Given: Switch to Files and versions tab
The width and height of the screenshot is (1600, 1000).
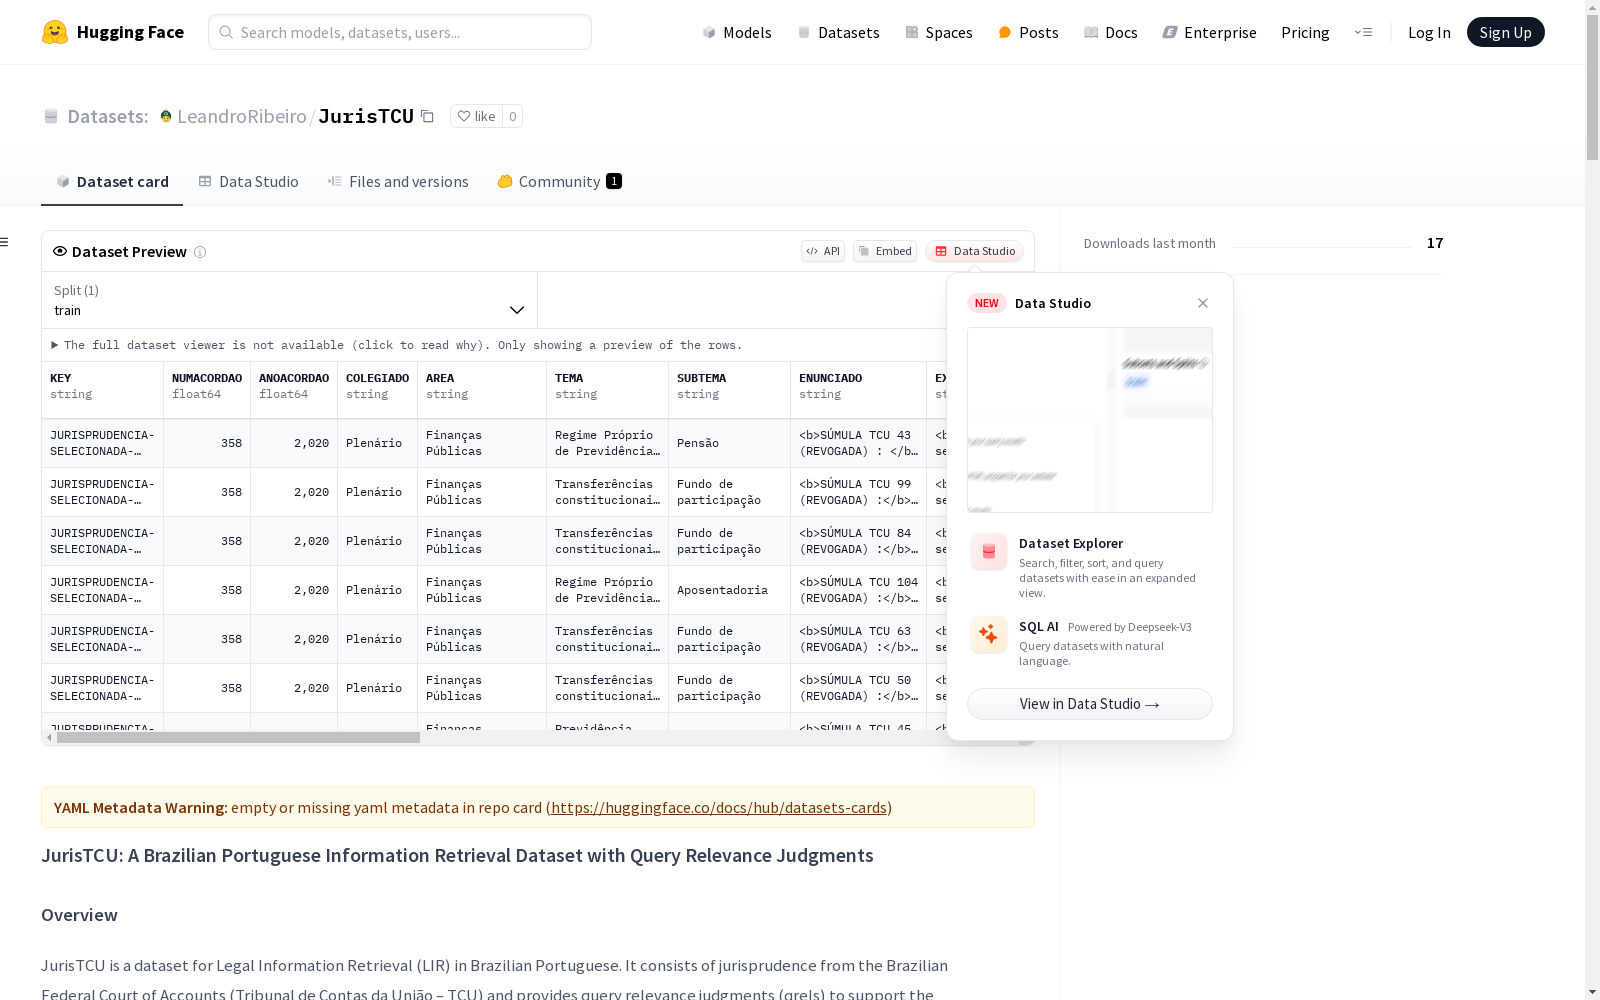Looking at the screenshot, I should [398, 181].
